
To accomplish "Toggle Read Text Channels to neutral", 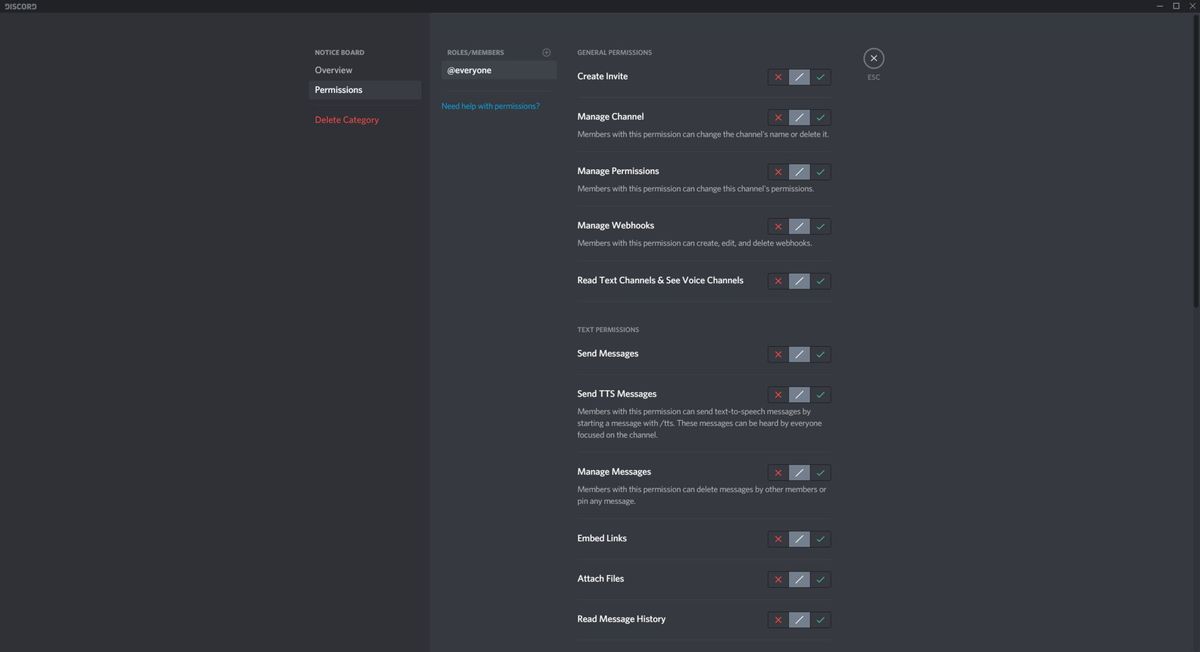I will [x=799, y=281].
